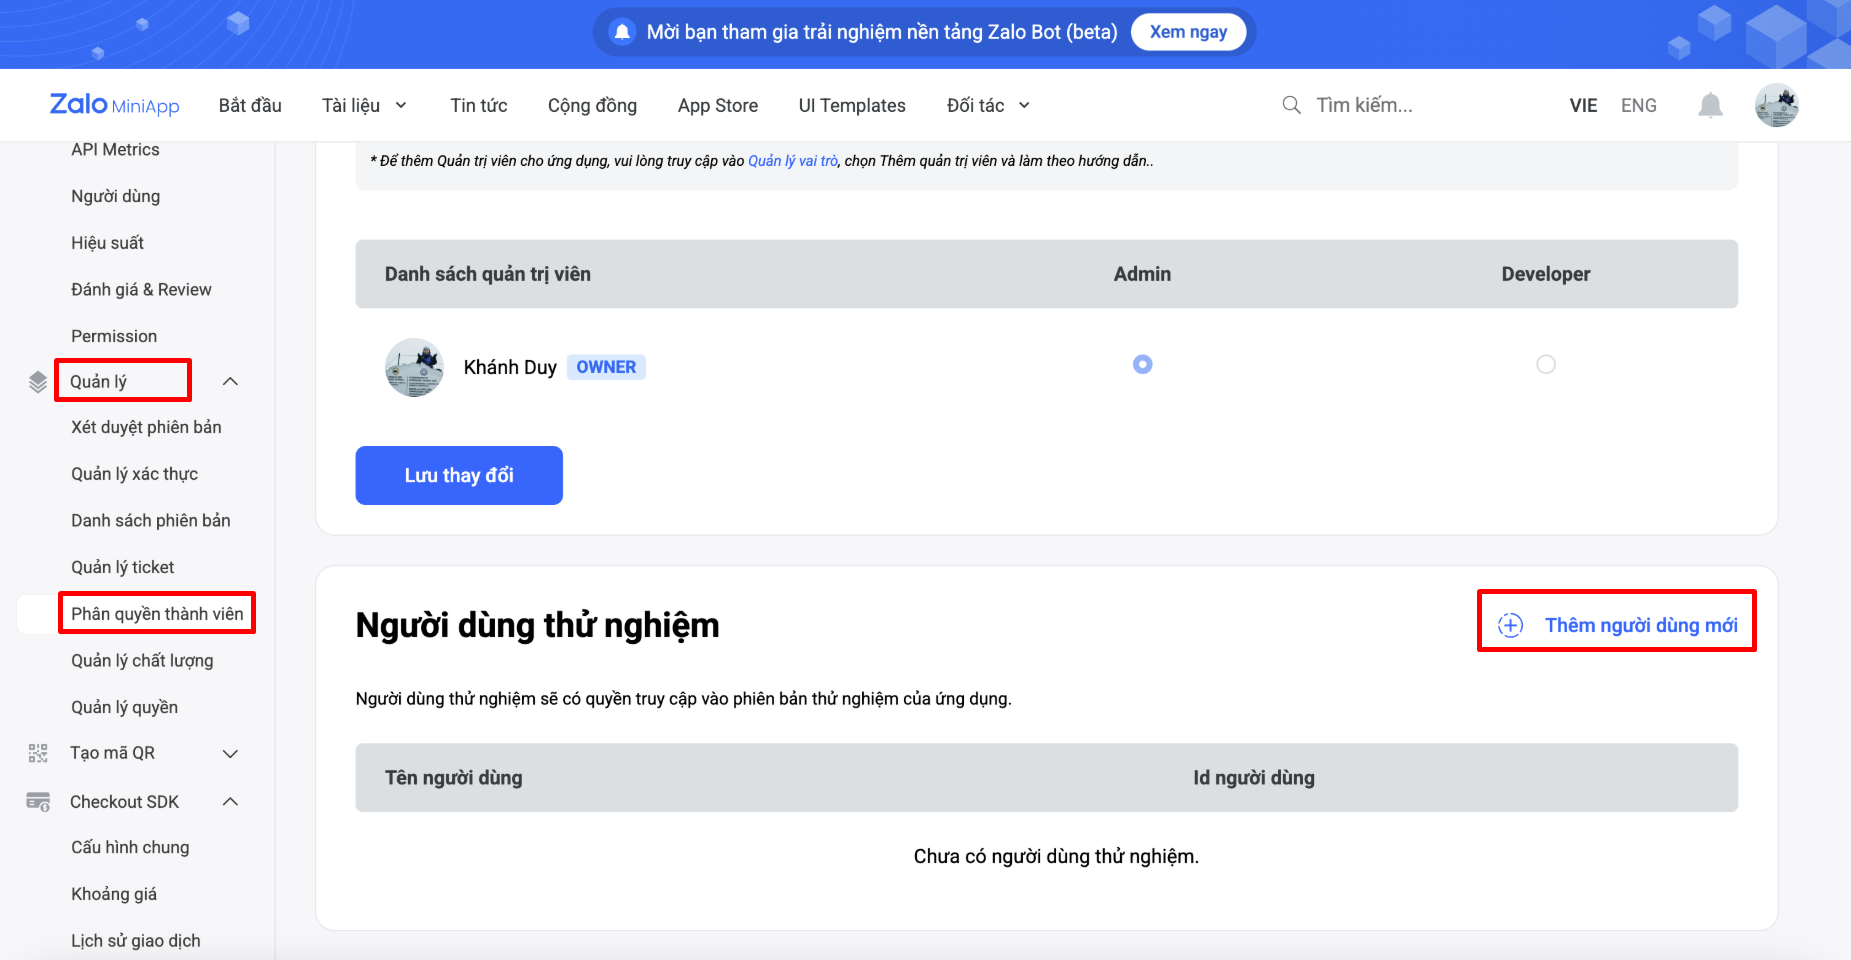The image size is (1851, 960).
Task: Click the Quản lý layers icon
Action: tap(38, 382)
